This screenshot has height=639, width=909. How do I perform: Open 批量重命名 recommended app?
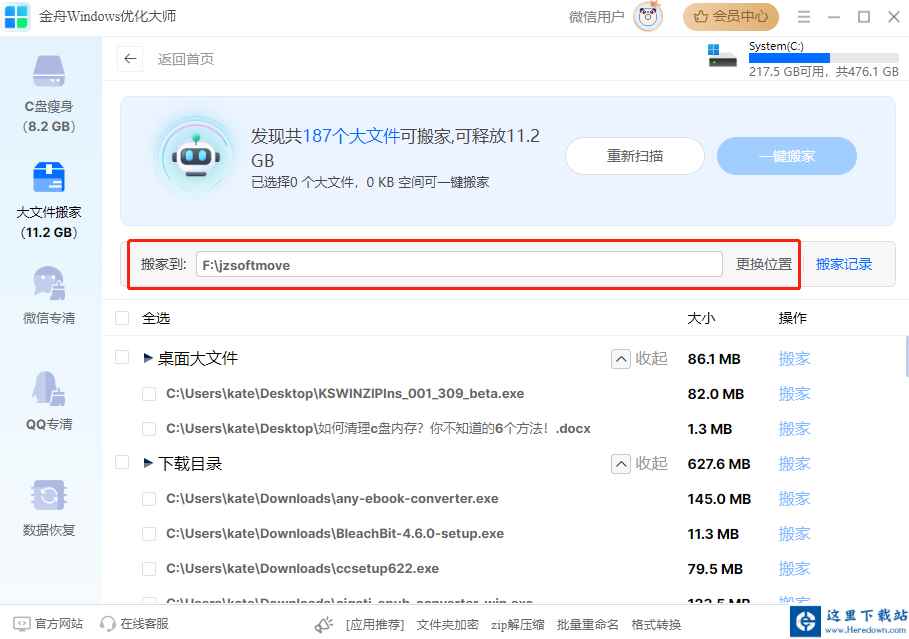pos(587,625)
